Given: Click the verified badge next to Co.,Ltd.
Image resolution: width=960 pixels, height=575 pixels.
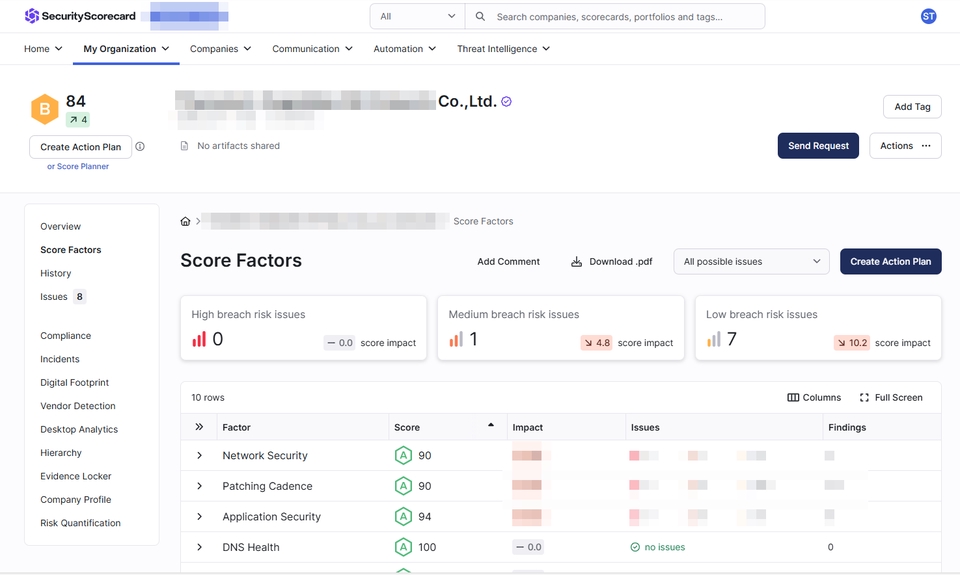Looking at the screenshot, I should [x=506, y=102].
